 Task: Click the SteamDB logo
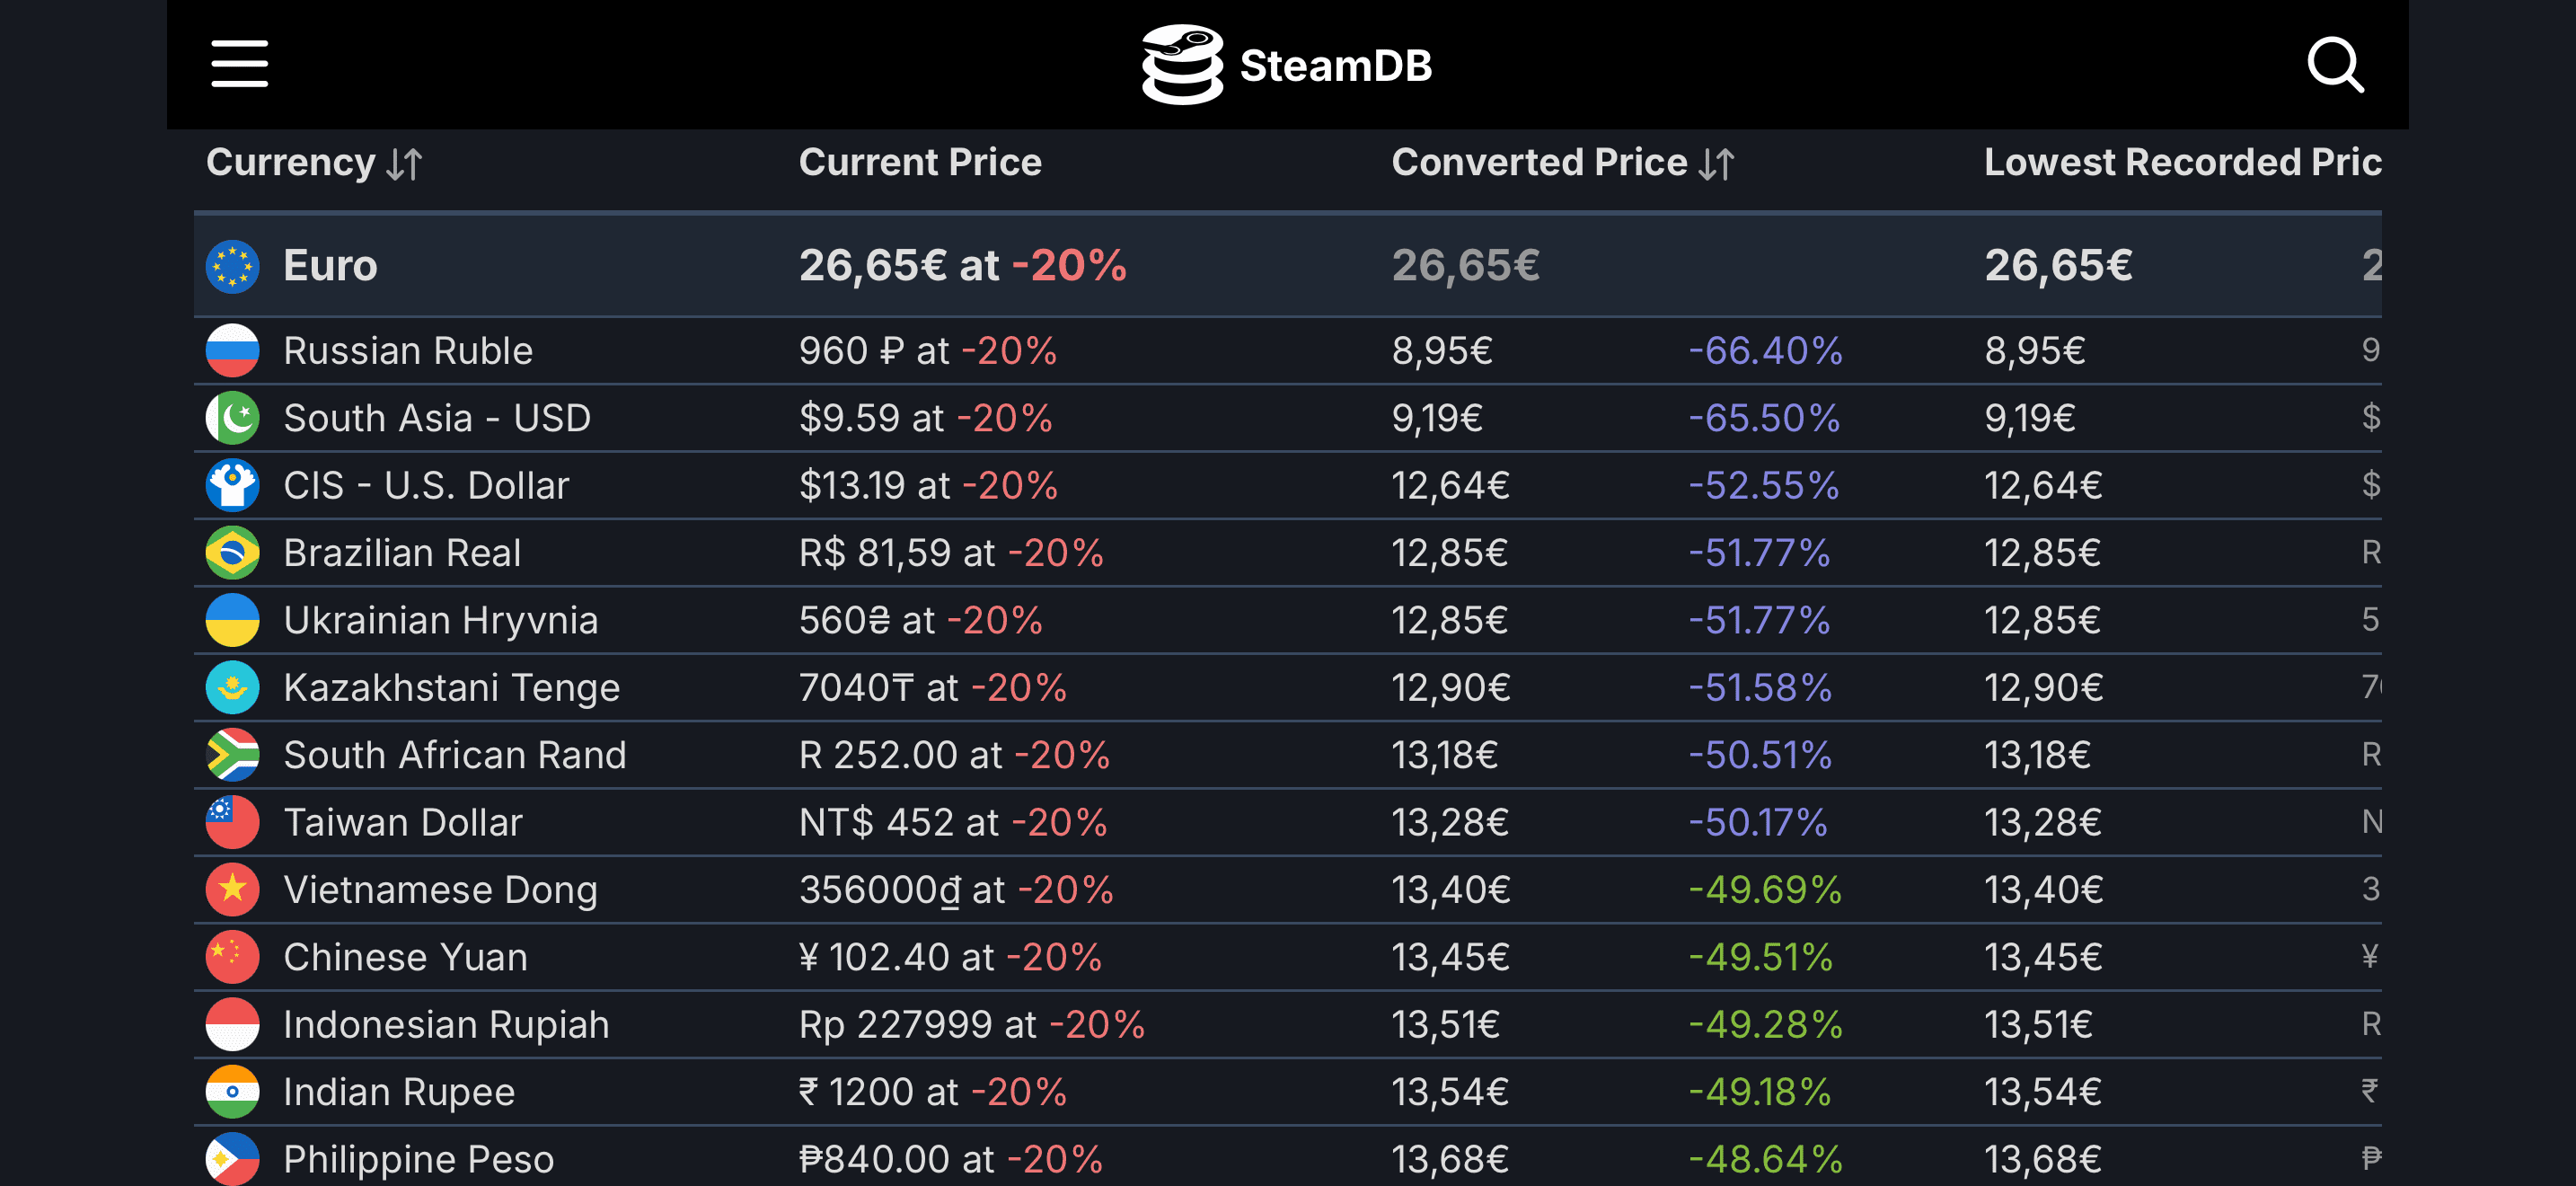click(1287, 65)
